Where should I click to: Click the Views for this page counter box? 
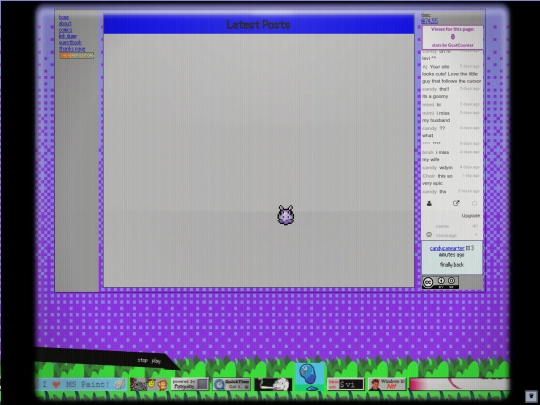point(453,37)
